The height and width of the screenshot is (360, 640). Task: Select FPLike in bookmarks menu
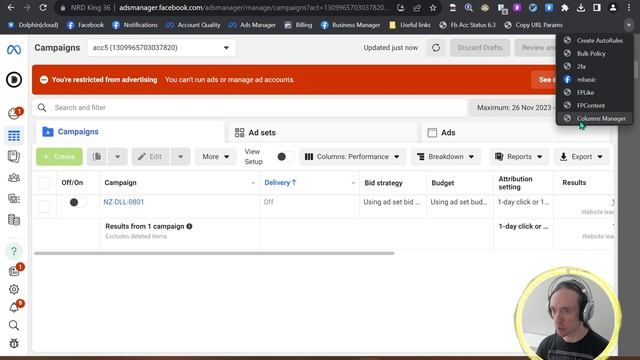coord(594,93)
